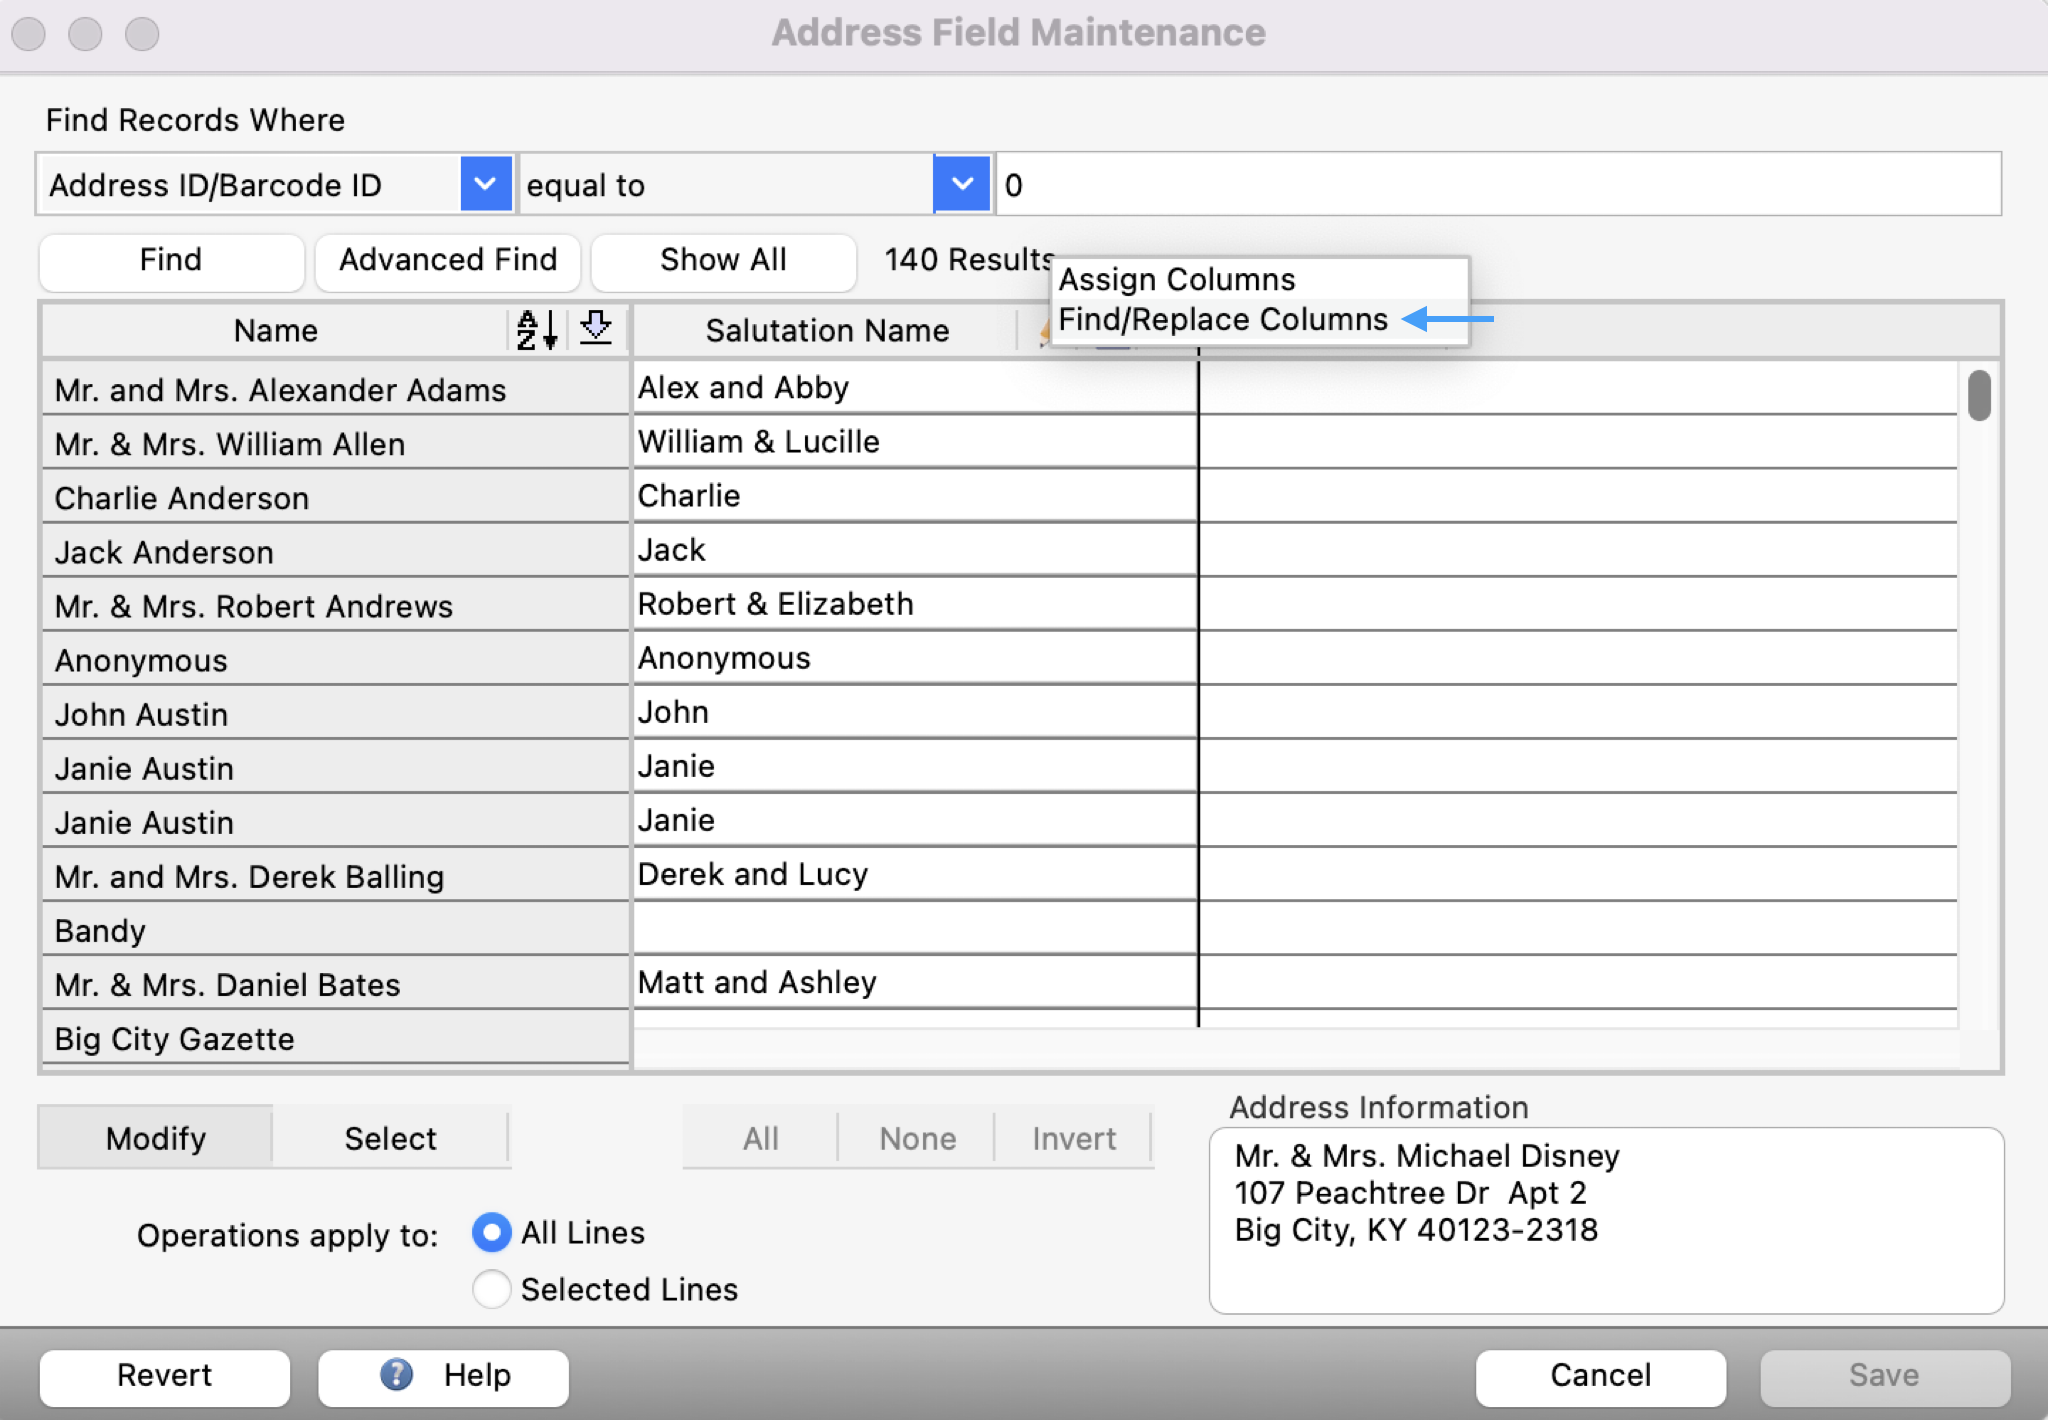The width and height of the screenshot is (2048, 1420).
Task: Open the Address ID/Barcode ID field dropdown
Action: (486, 184)
